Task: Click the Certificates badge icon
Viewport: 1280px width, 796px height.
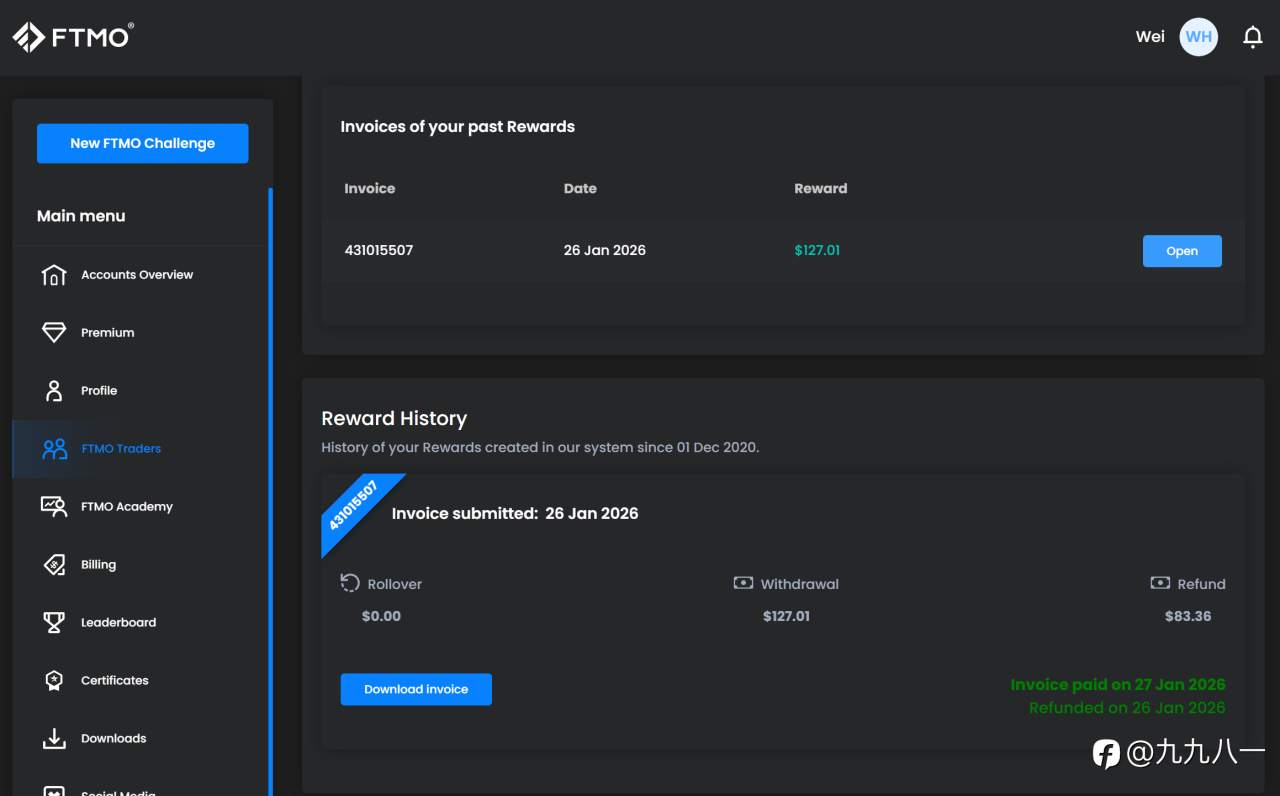Action: 54,681
